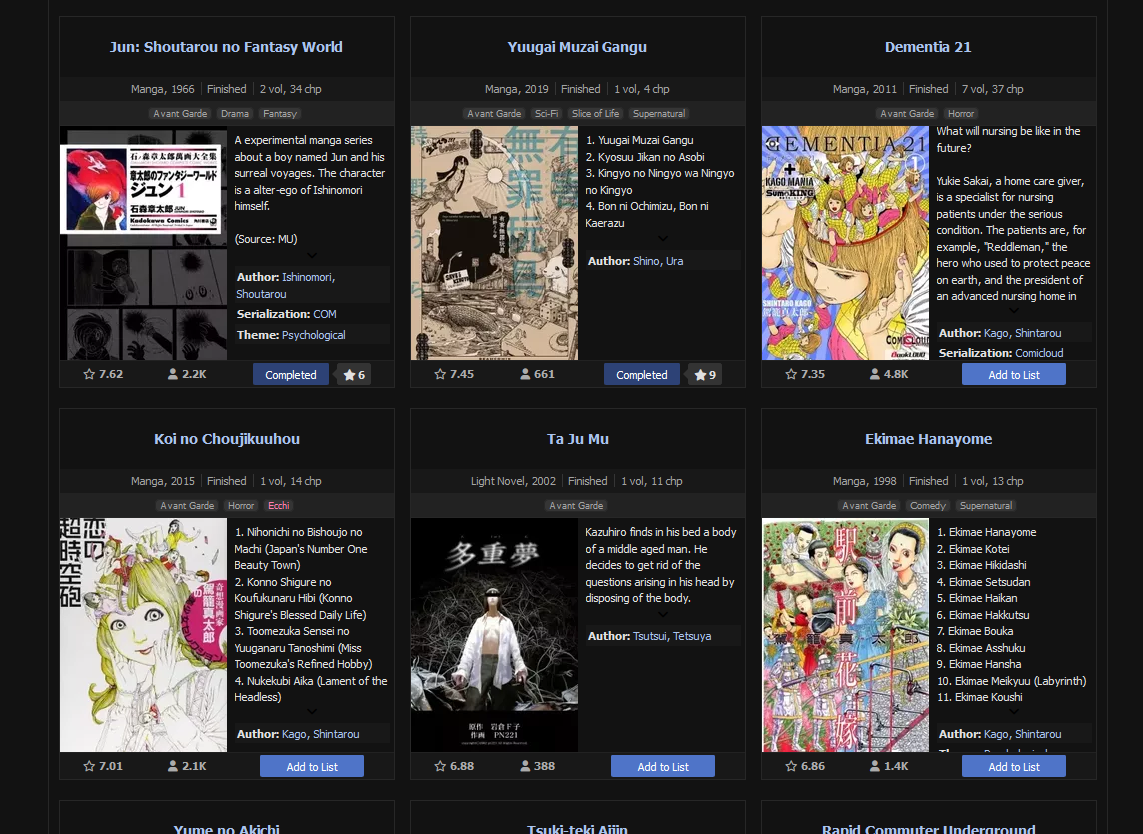
Task: Add Ekimae Hanayome to list
Action: point(1014,767)
